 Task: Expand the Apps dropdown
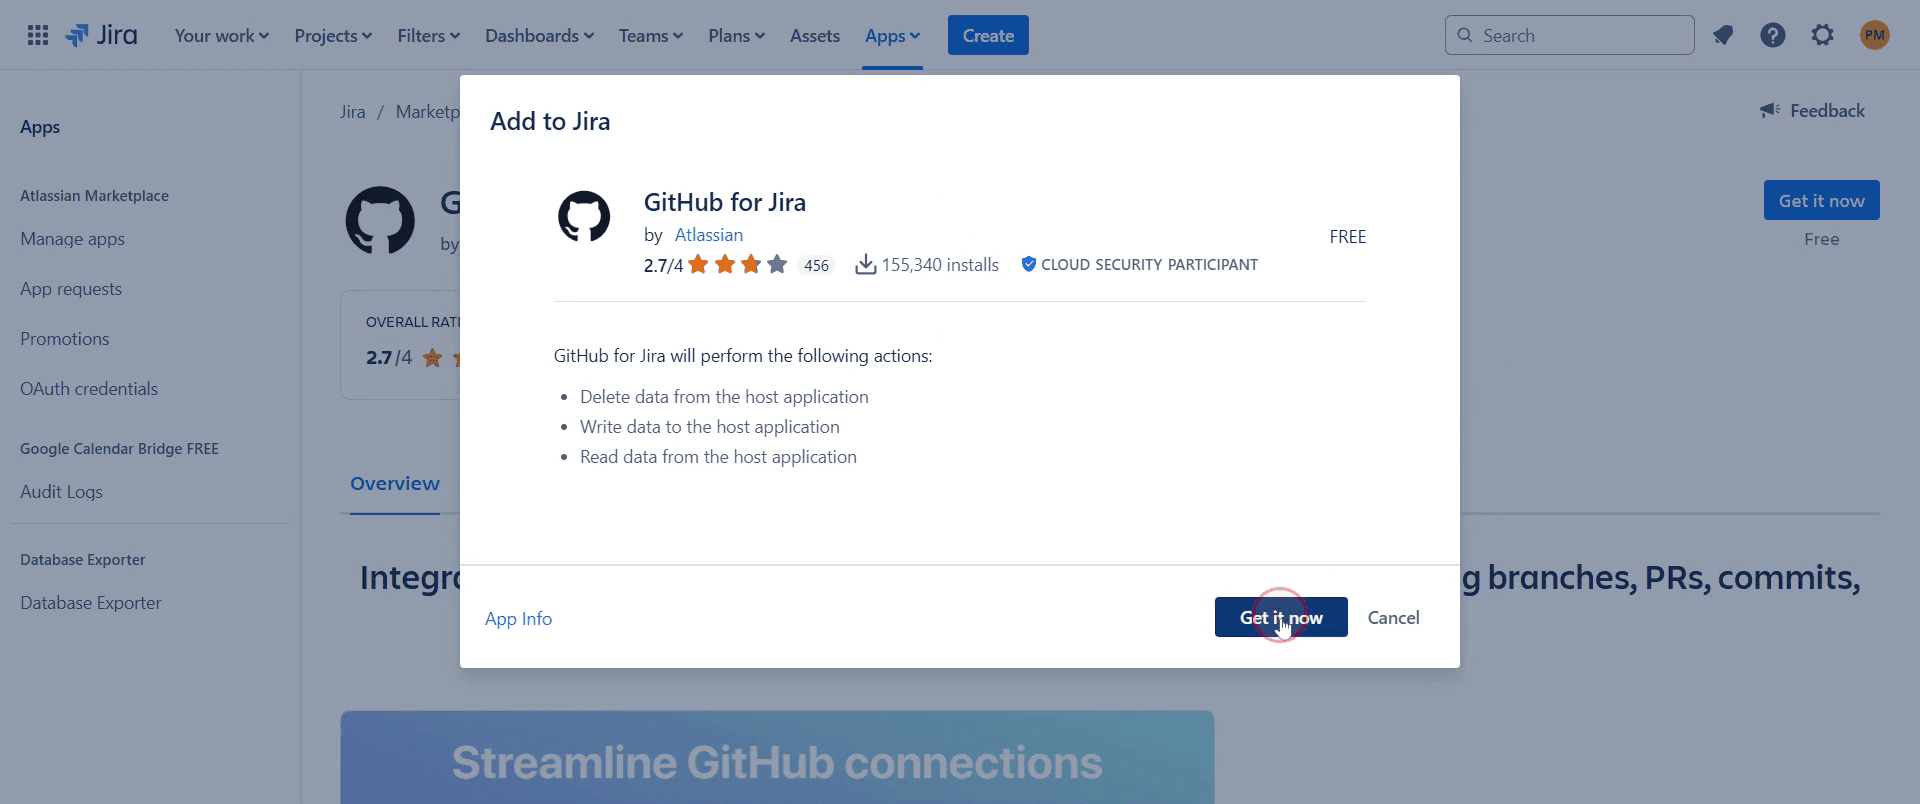tap(892, 35)
